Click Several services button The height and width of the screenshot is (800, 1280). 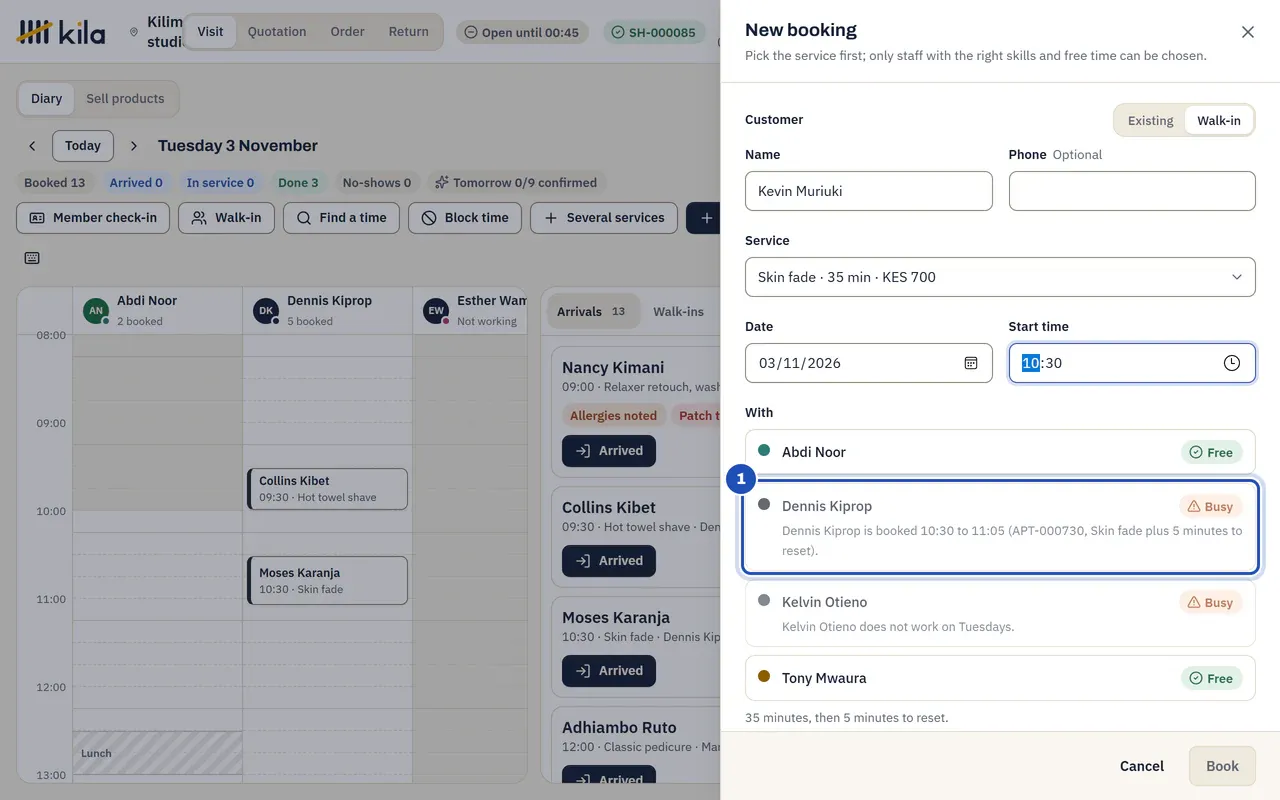click(604, 218)
